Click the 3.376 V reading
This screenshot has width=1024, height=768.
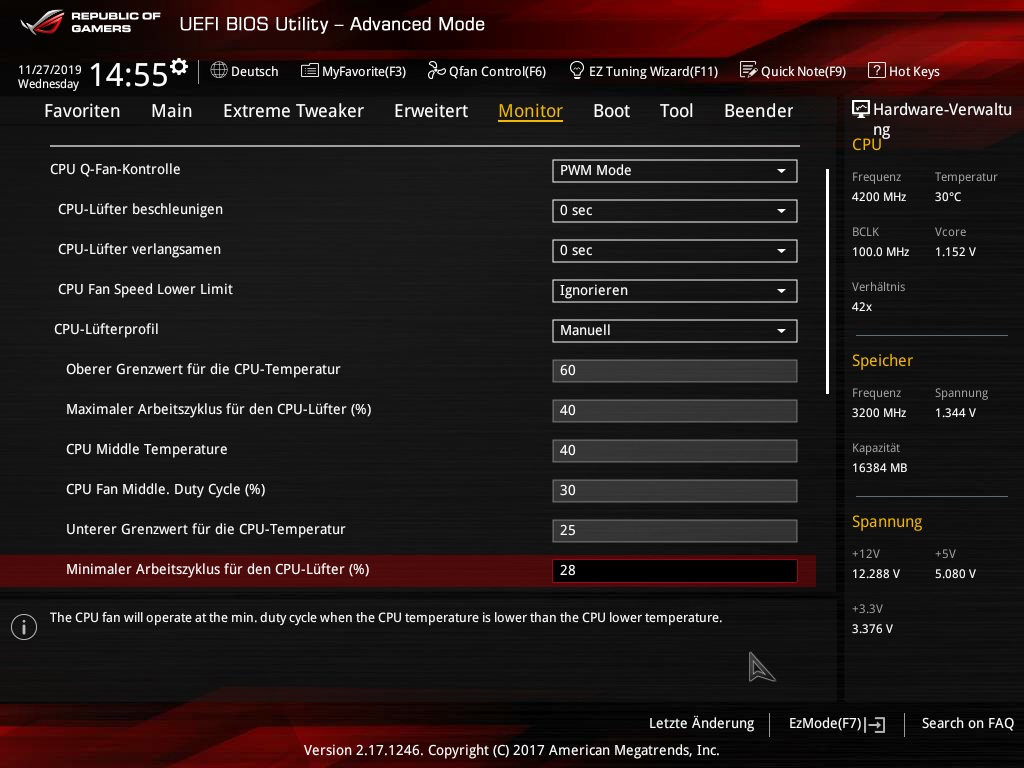[872, 629]
